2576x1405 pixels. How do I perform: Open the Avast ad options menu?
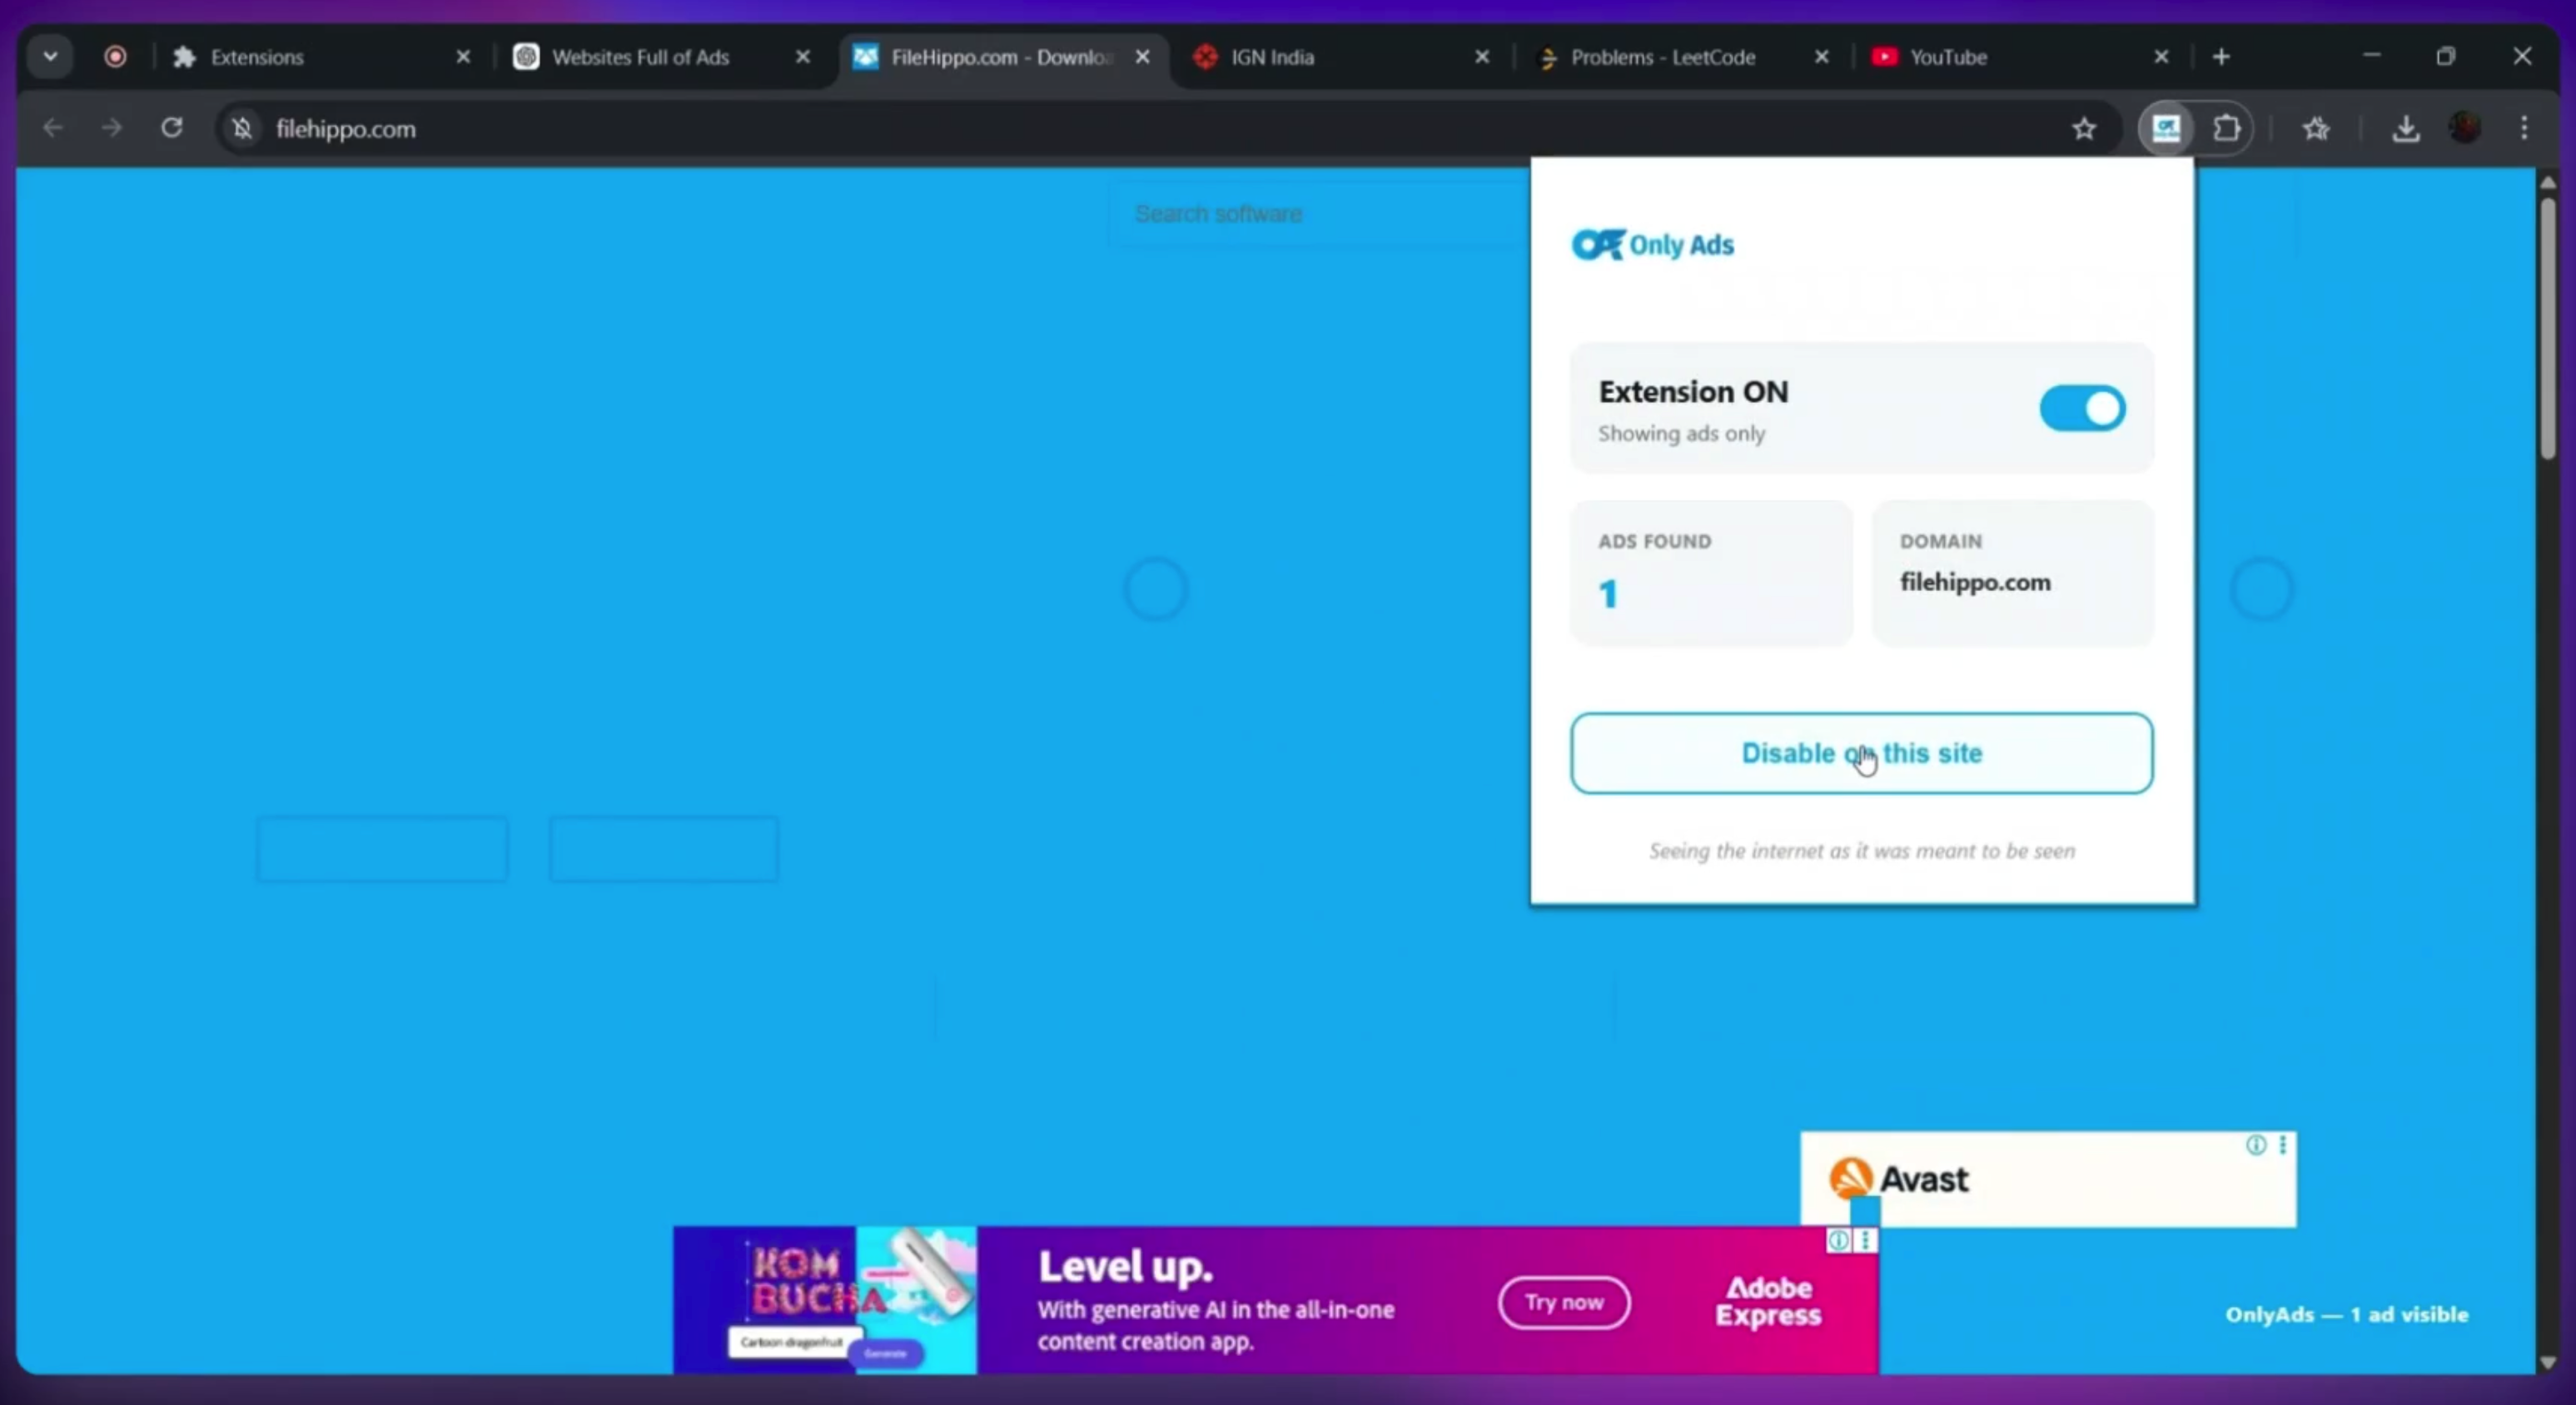(2282, 1145)
